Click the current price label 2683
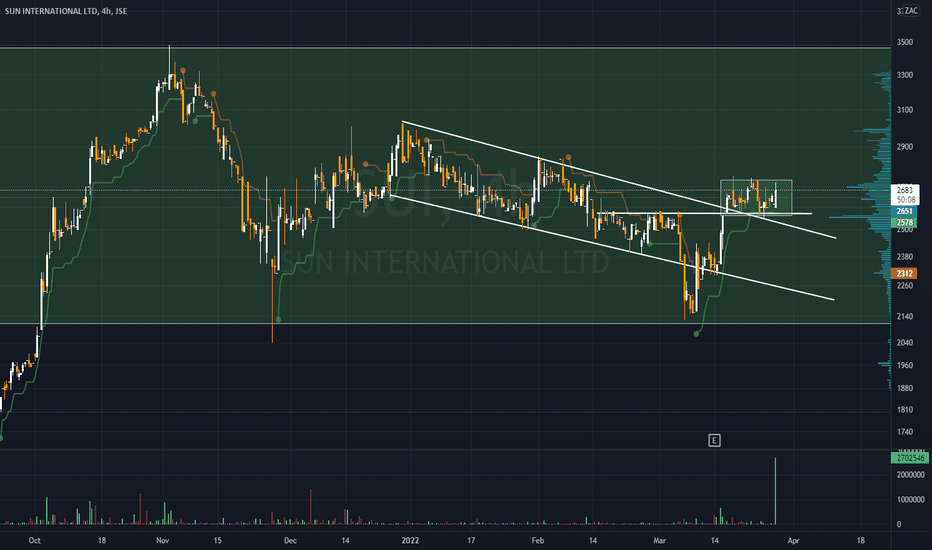 (905, 190)
